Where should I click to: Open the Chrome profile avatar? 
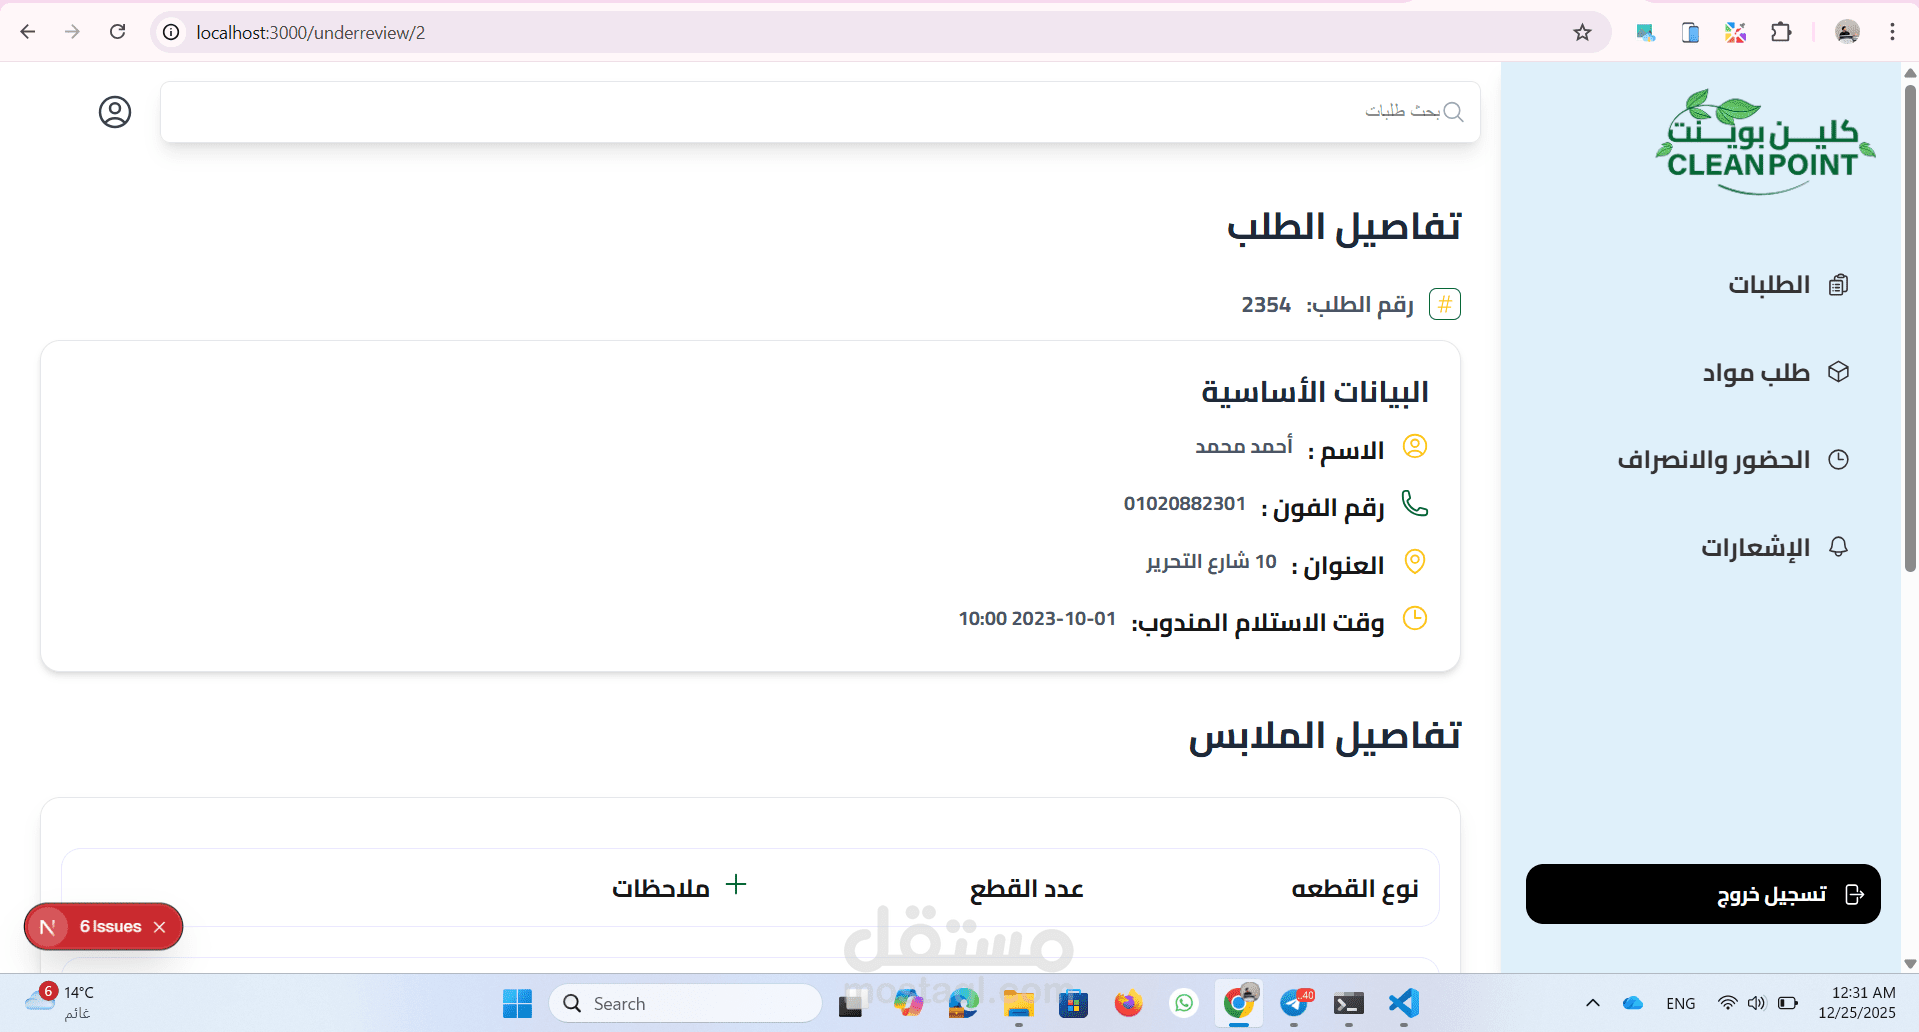1847,32
